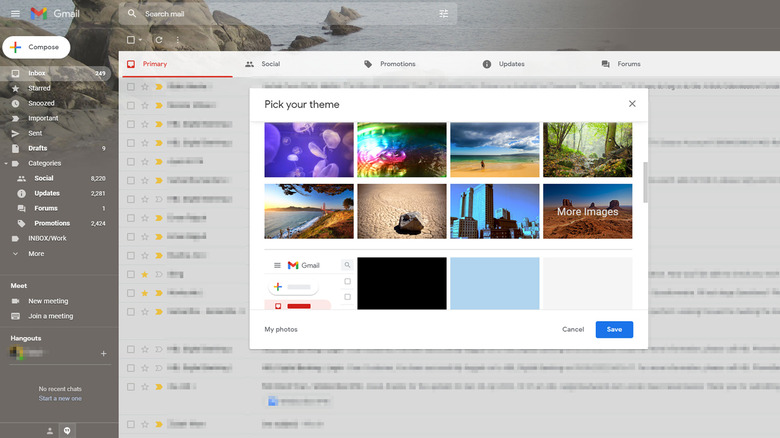Open the Snoozed folder in sidebar
The width and height of the screenshot is (780, 438).
coord(41,103)
